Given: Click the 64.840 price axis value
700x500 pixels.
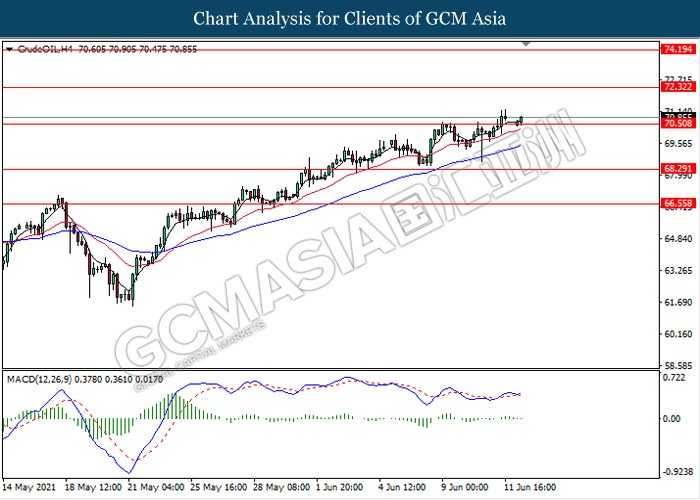Looking at the screenshot, I should tap(679, 239).
